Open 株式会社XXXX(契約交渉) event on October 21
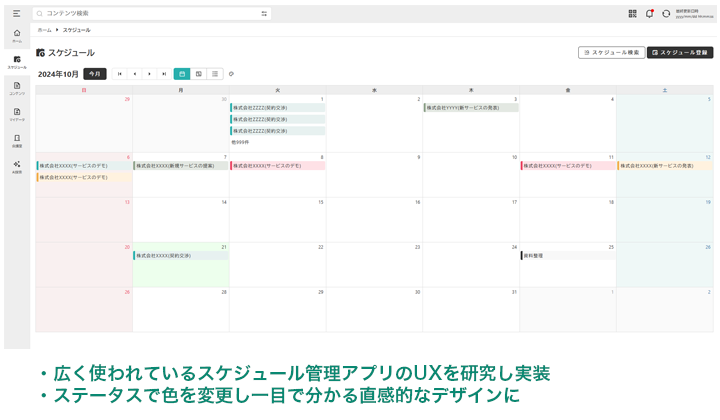This screenshot has width=720, height=420. [x=181, y=256]
